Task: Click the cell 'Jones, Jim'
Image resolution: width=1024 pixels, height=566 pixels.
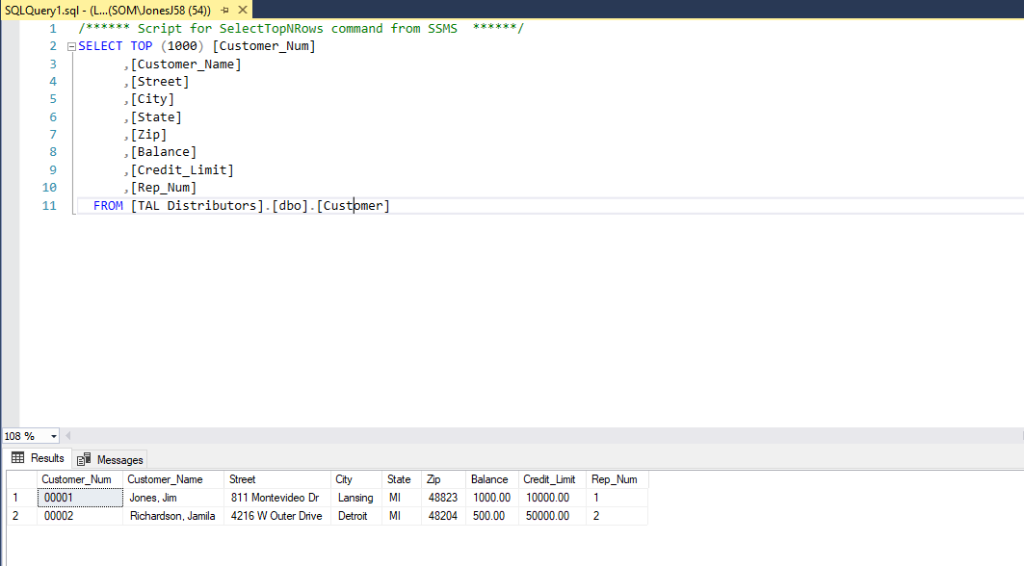Action: [x=173, y=497]
